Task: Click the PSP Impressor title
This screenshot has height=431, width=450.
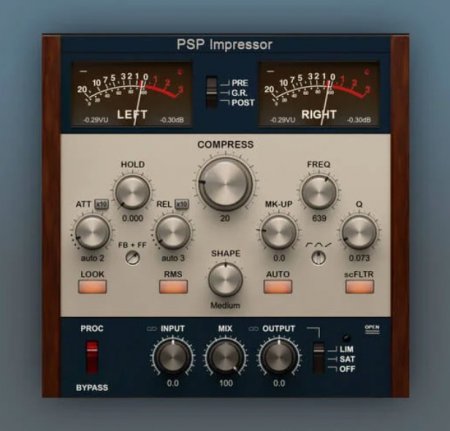Action: coord(224,44)
